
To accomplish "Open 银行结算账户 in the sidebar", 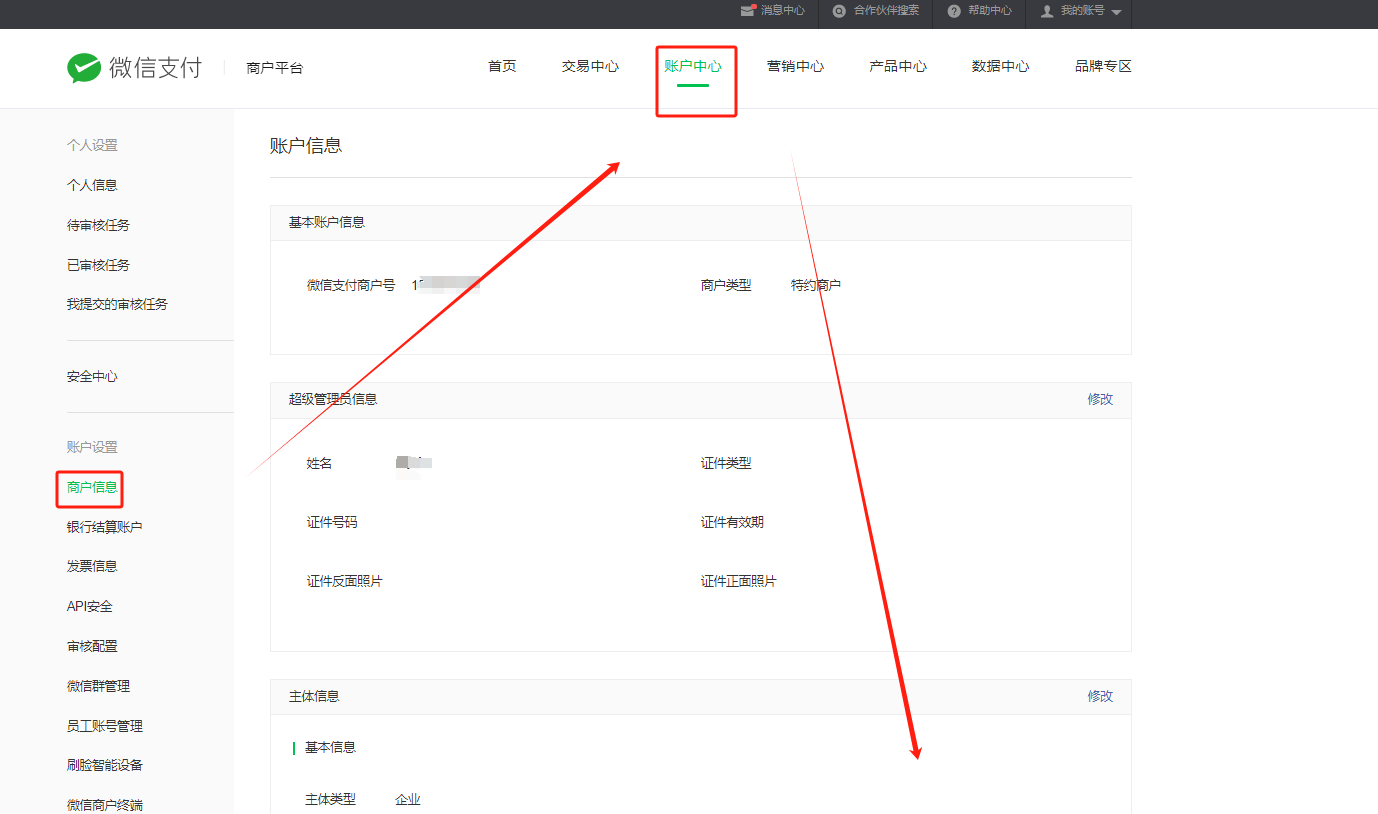I will [105, 527].
